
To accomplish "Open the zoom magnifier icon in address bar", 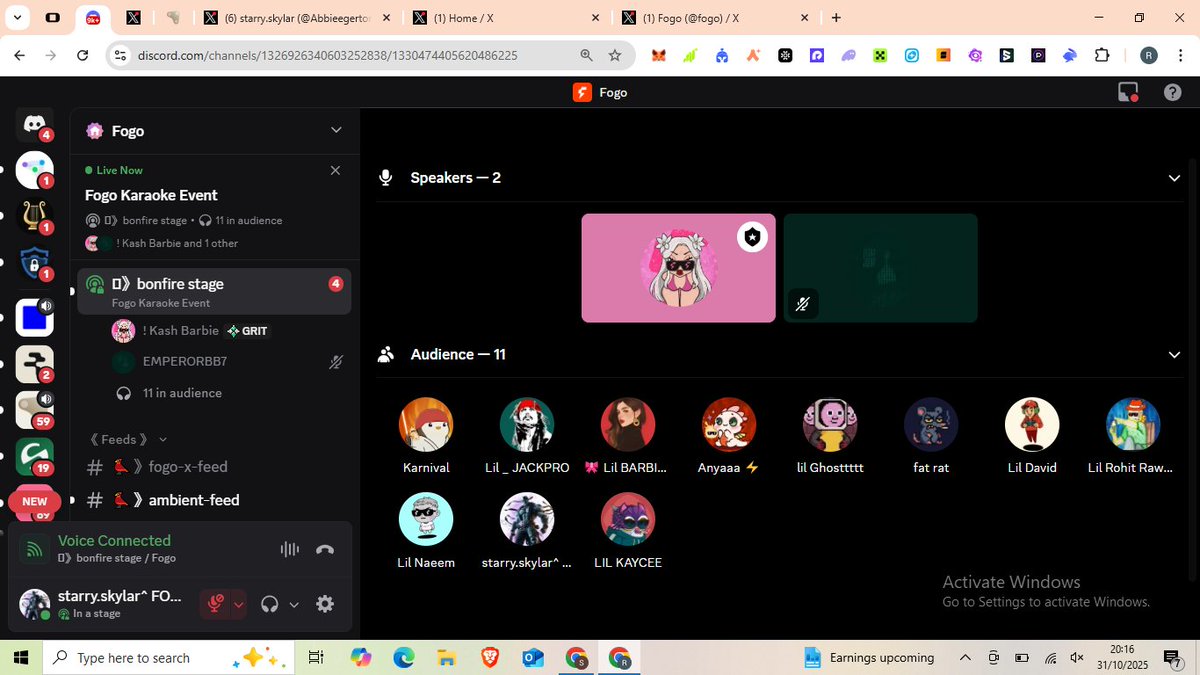I will [587, 56].
